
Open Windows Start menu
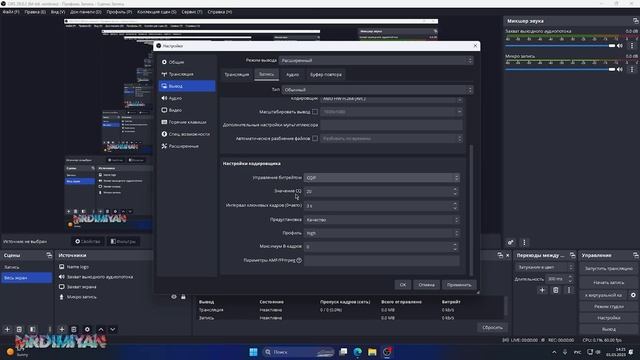[x=253, y=352]
